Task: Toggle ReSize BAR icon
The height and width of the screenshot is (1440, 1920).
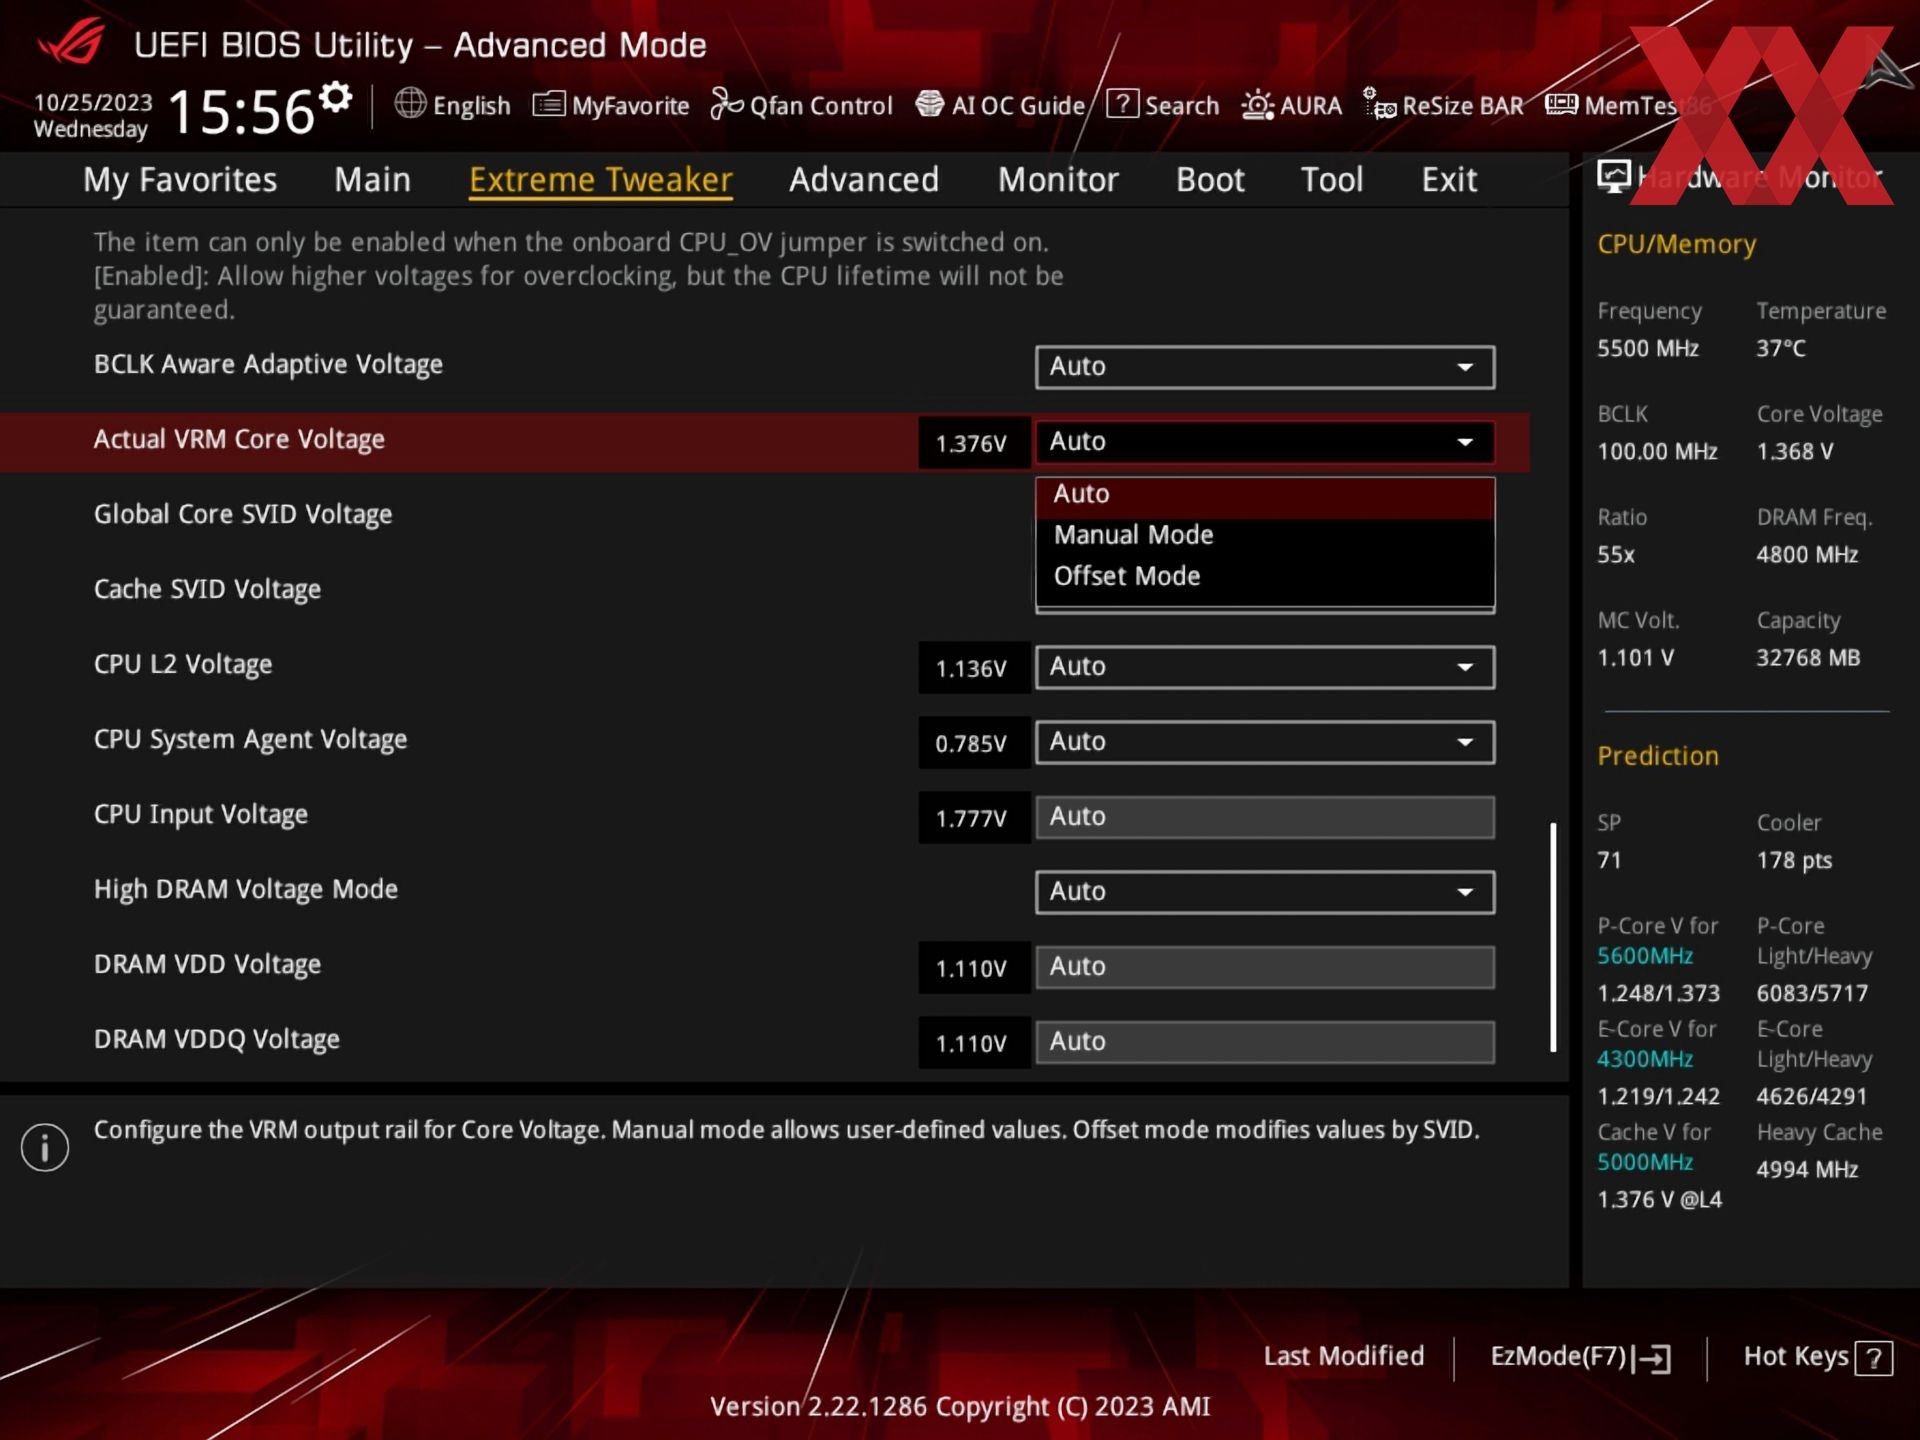Action: 1380,104
